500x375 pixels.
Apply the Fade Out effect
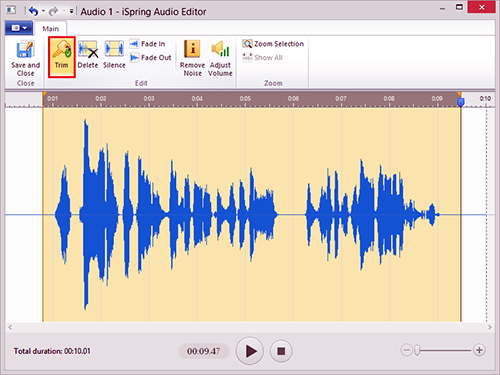pos(150,57)
